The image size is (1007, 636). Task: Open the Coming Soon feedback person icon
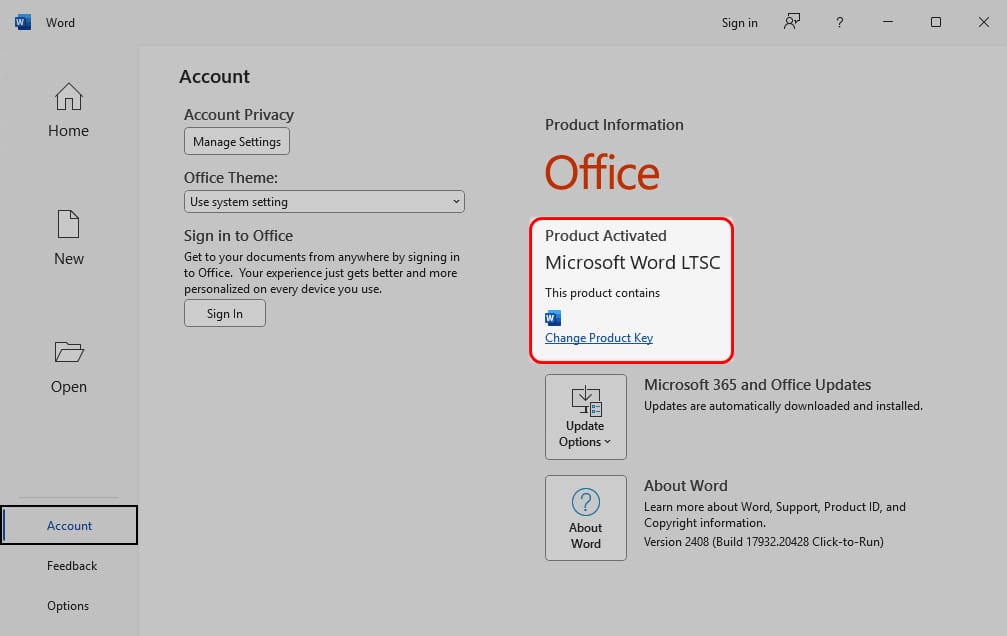point(792,22)
